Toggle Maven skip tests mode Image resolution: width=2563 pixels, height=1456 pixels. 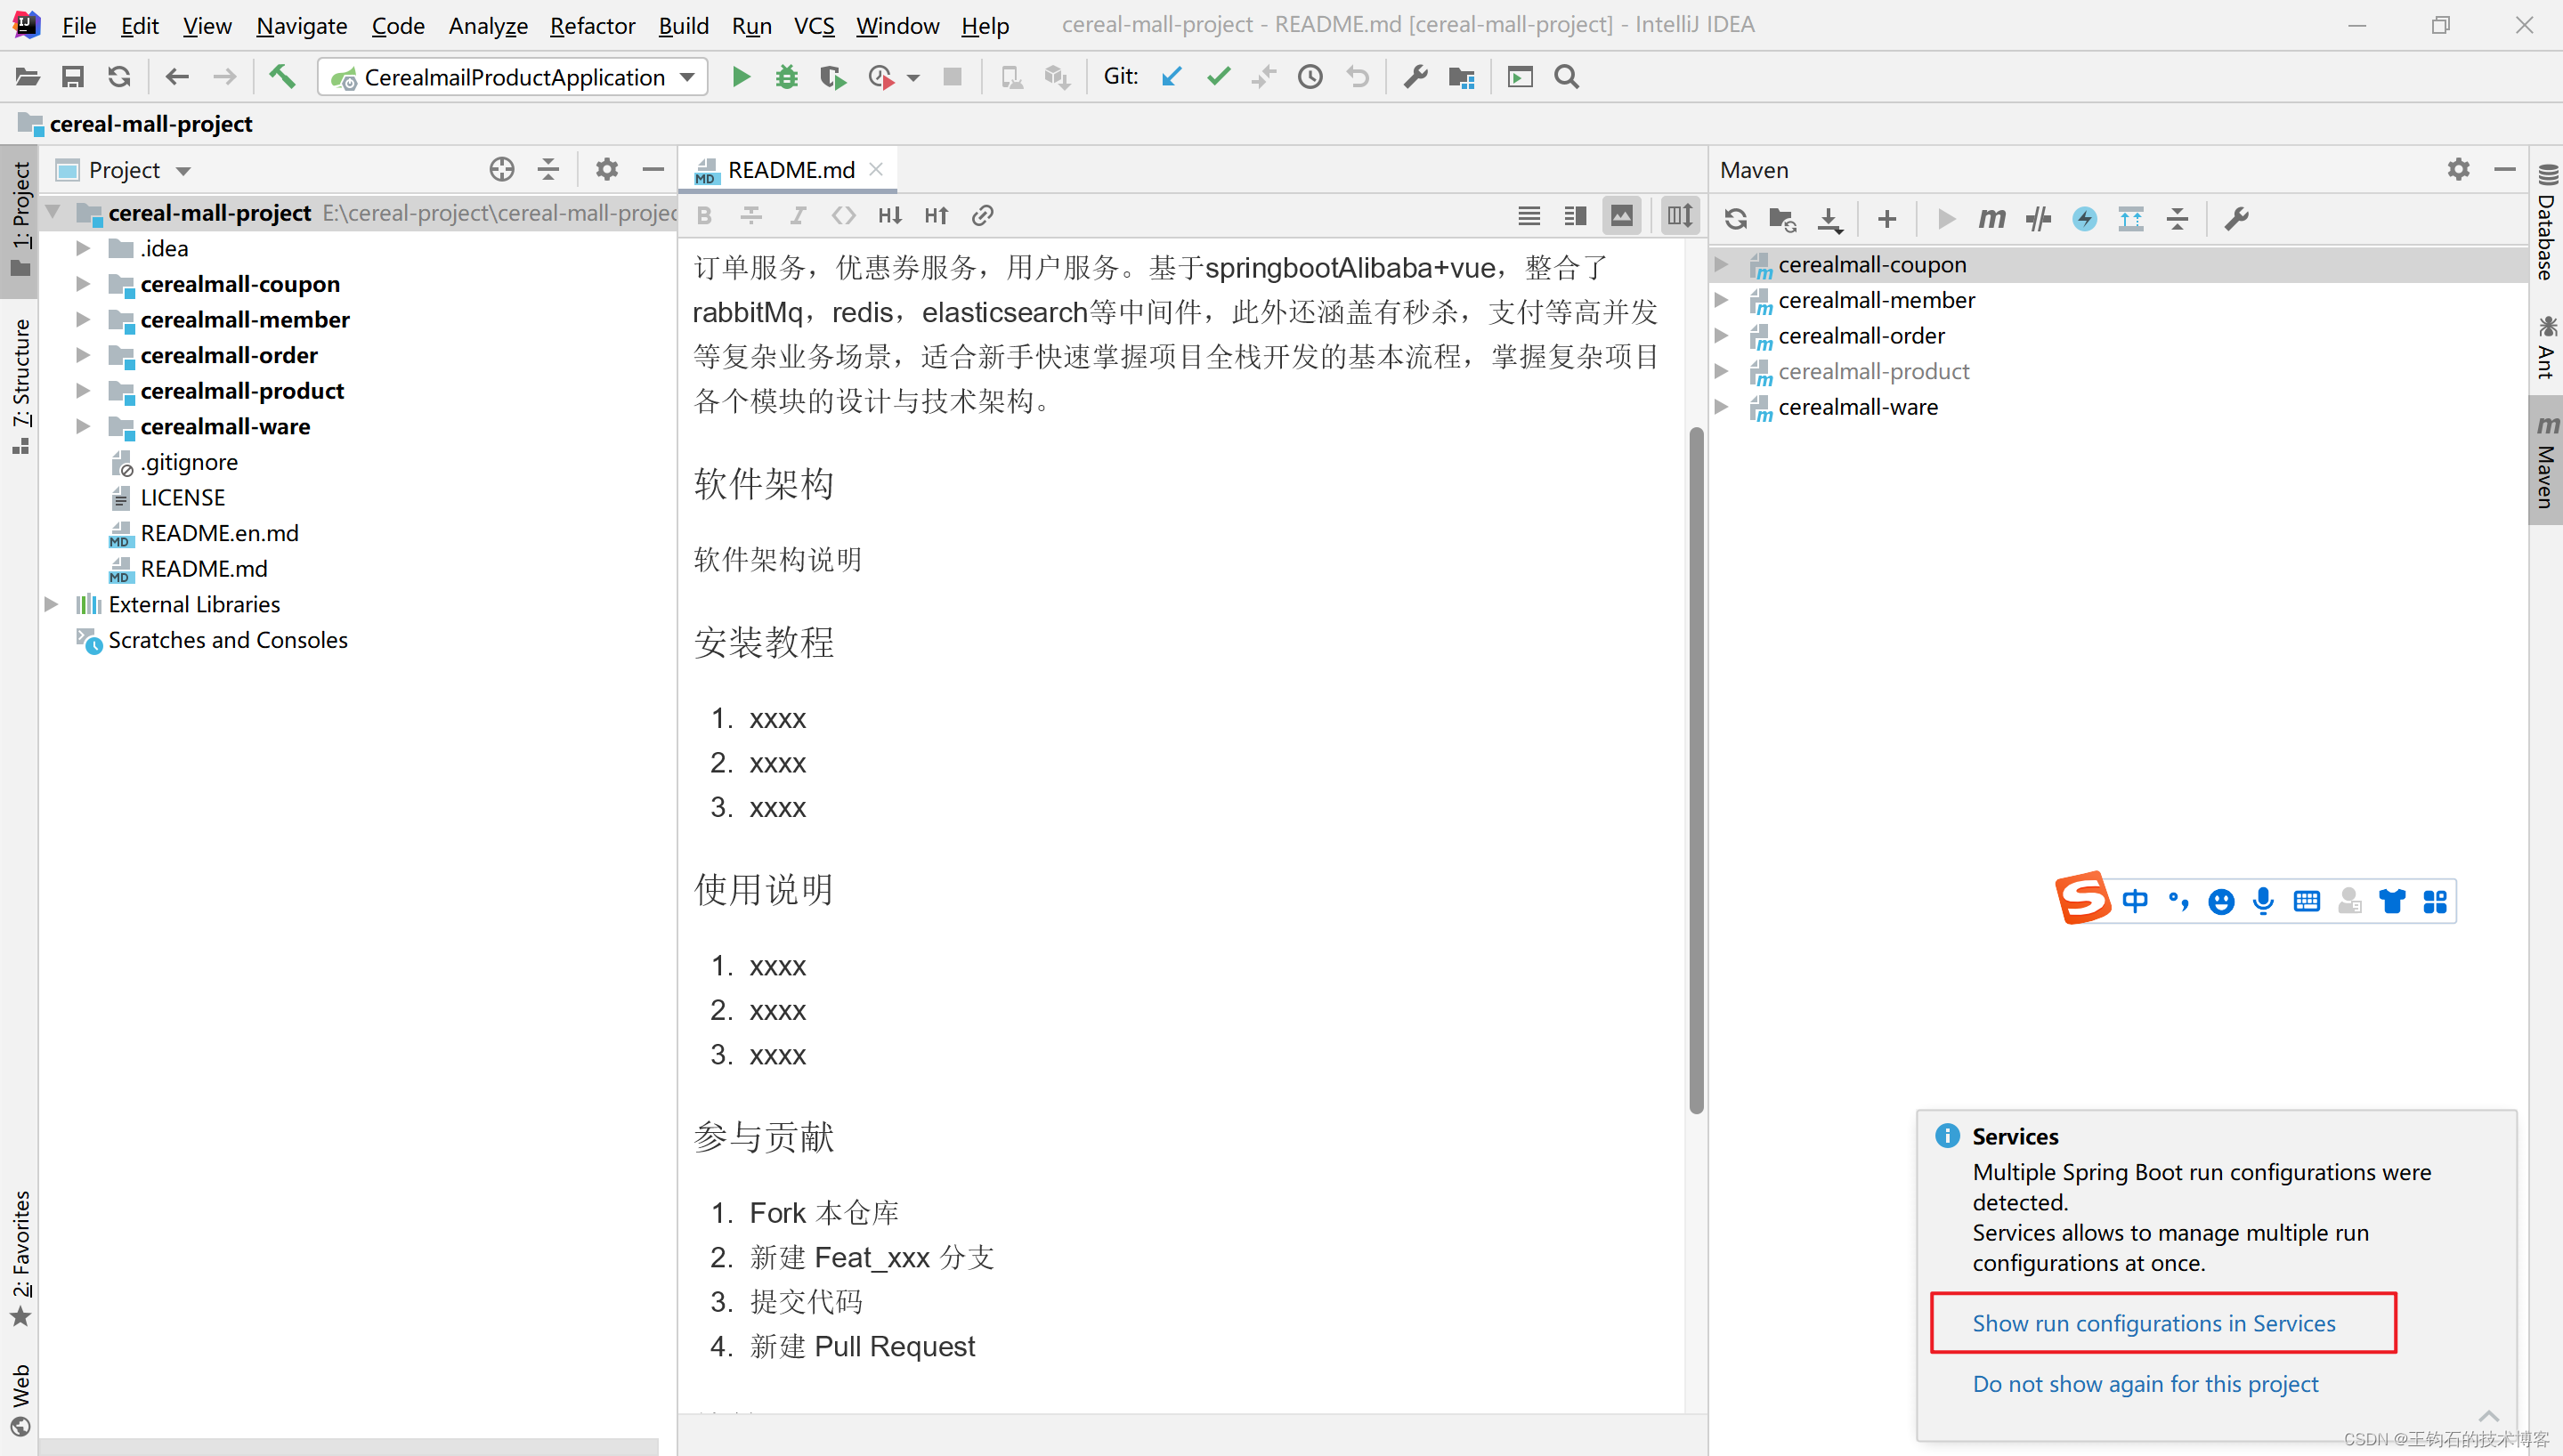(2084, 218)
